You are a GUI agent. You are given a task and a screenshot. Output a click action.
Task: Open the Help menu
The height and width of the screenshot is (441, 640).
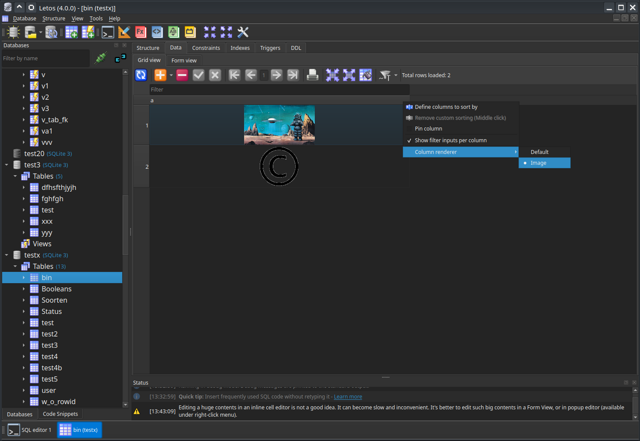pyautogui.click(x=114, y=18)
